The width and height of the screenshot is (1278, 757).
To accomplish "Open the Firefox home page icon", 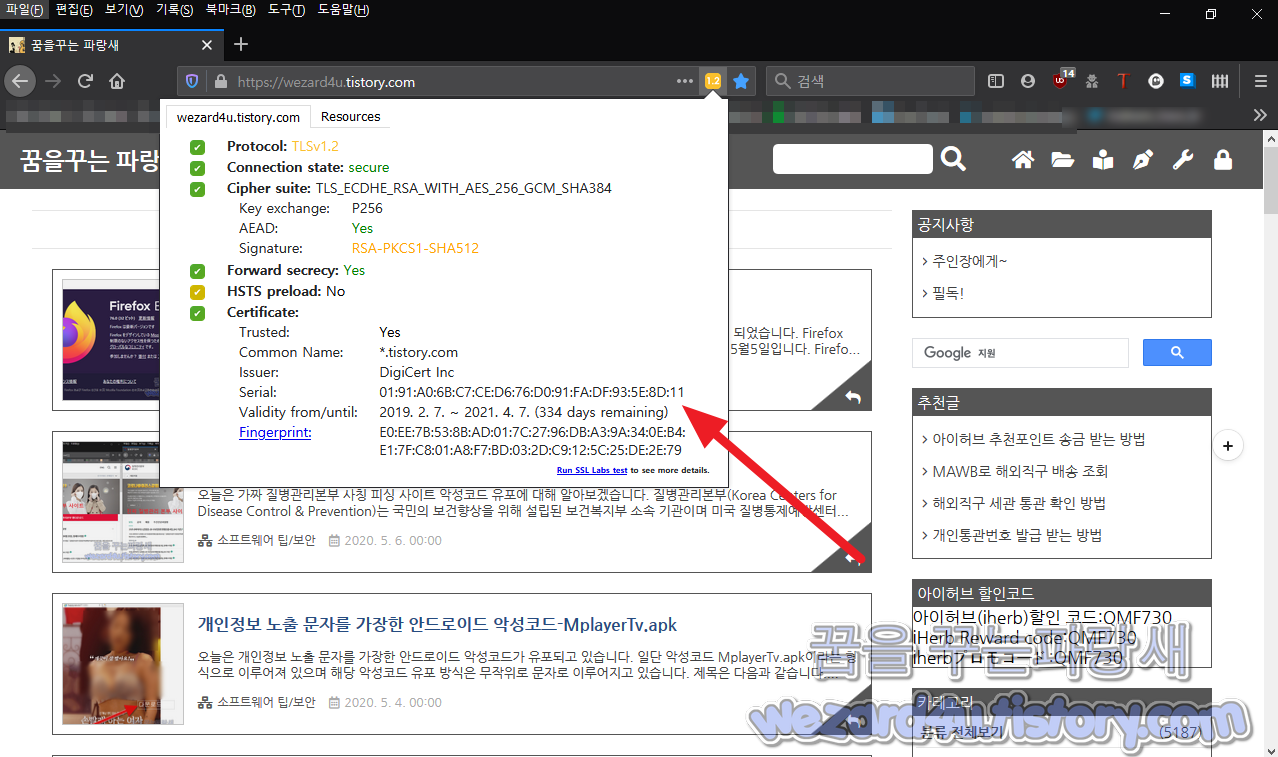I will (117, 81).
